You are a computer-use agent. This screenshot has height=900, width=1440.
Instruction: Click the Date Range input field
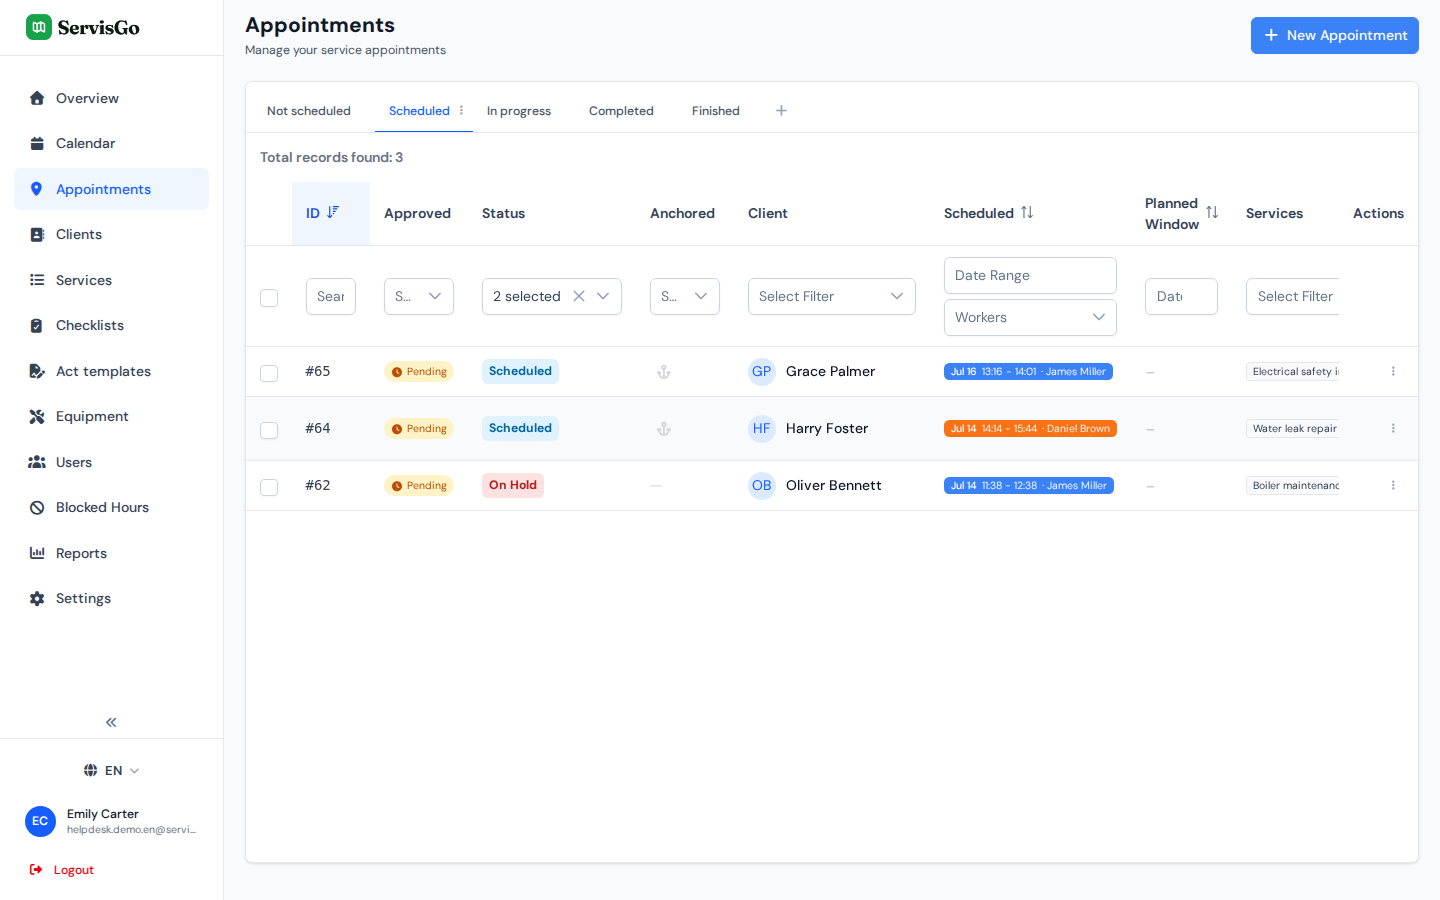[x=1030, y=275]
